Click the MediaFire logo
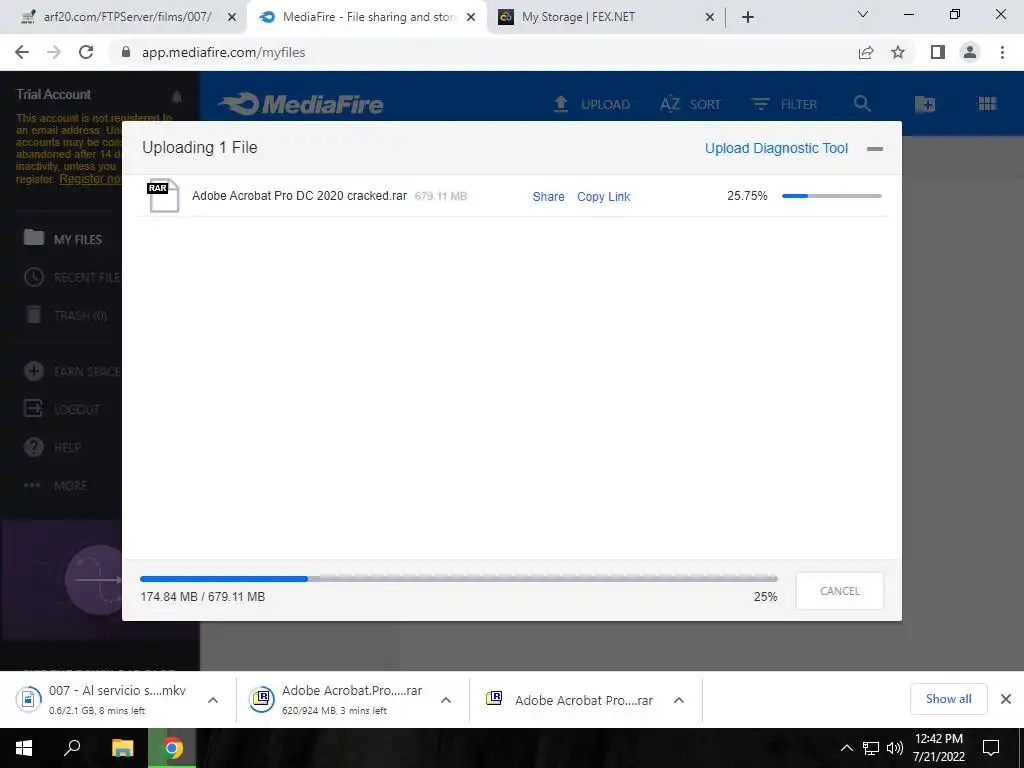 301,104
